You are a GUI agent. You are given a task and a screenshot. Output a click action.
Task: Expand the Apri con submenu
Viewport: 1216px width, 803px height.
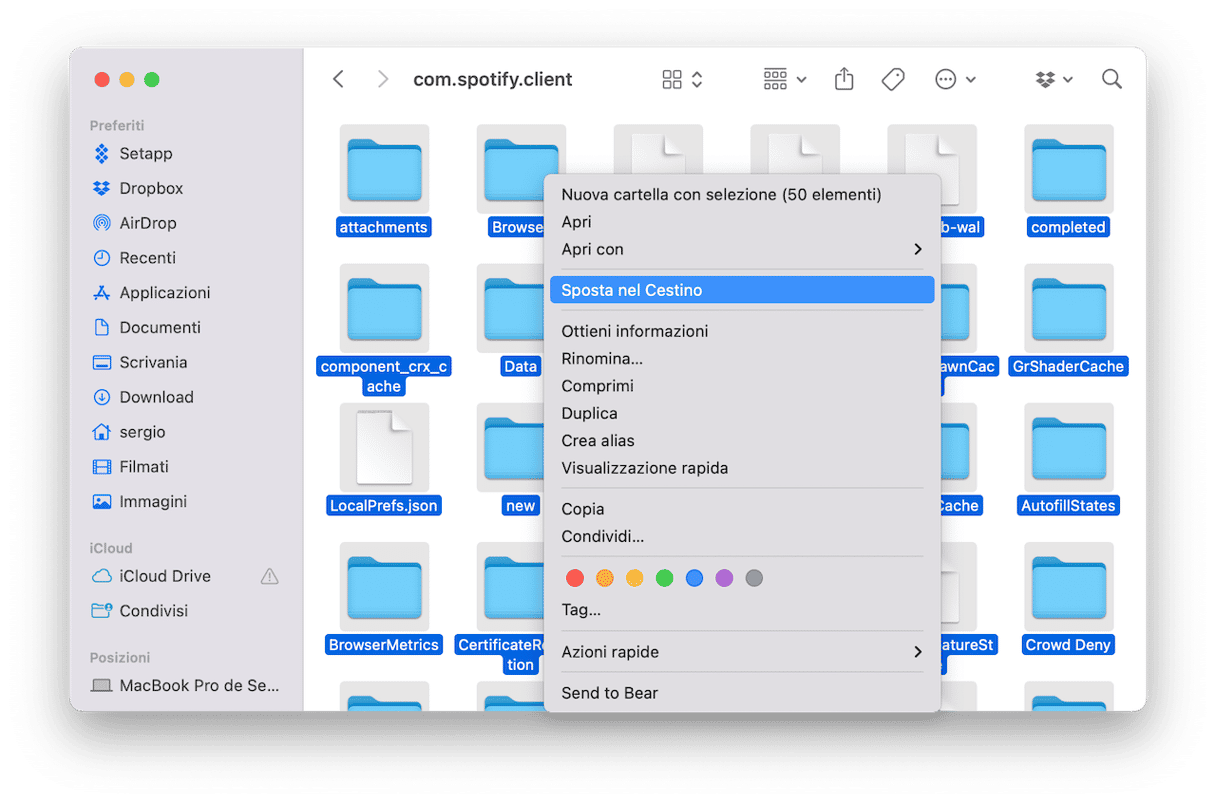coord(742,249)
